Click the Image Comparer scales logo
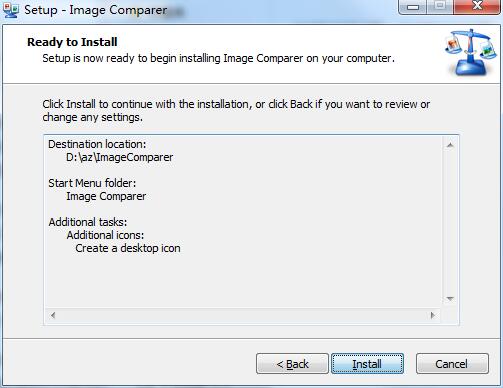This screenshot has width=503, height=388. pos(471,52)
